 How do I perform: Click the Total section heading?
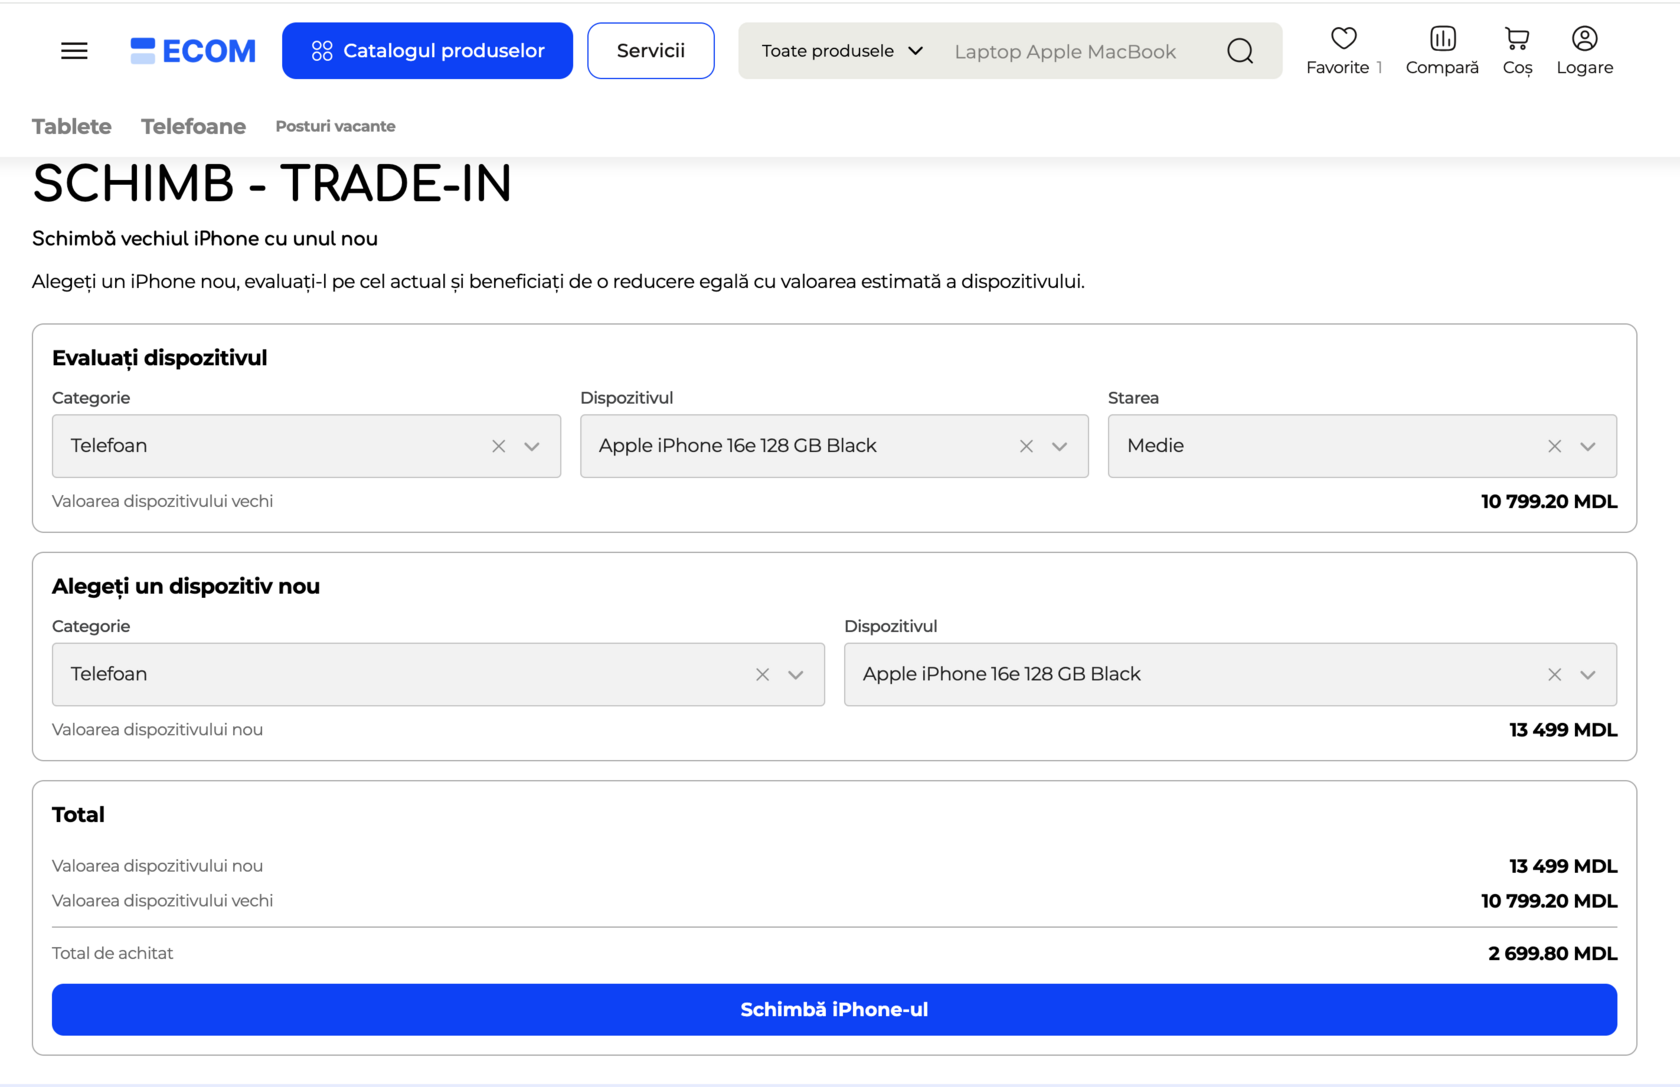coord(78,815)
